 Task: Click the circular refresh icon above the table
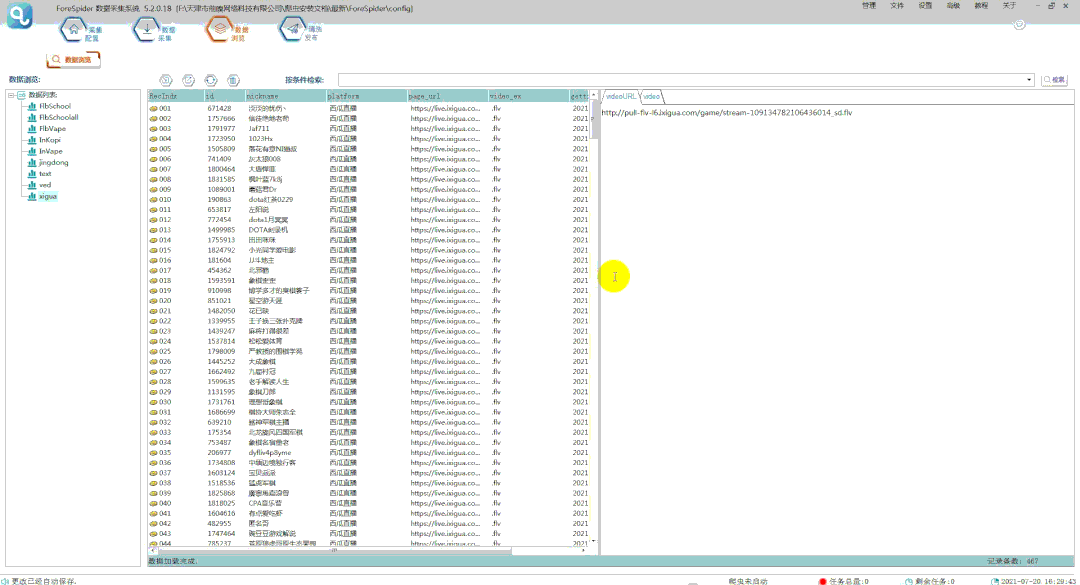(x=211, y=81)
